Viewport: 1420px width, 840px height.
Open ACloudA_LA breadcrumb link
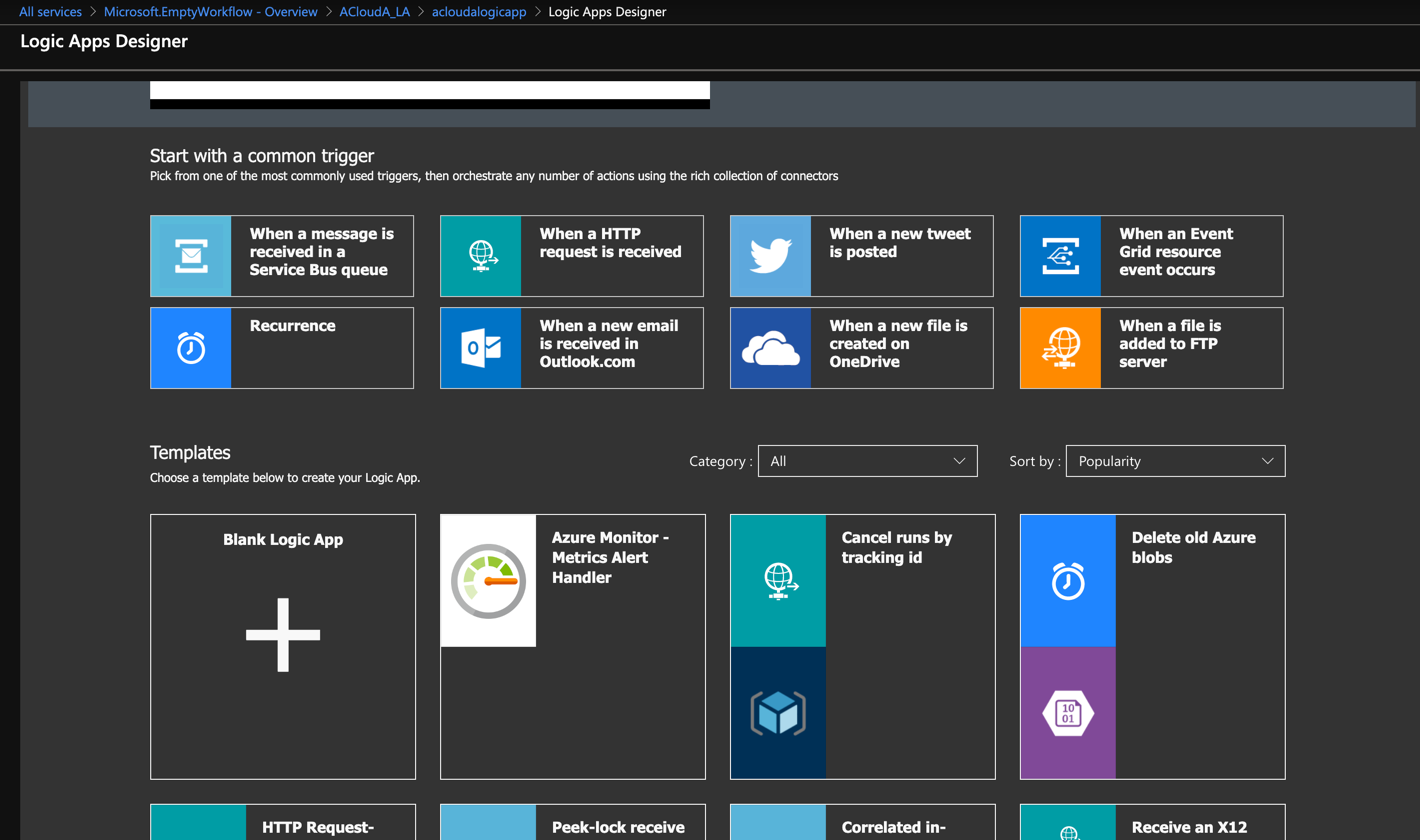(x=375, y=12)
